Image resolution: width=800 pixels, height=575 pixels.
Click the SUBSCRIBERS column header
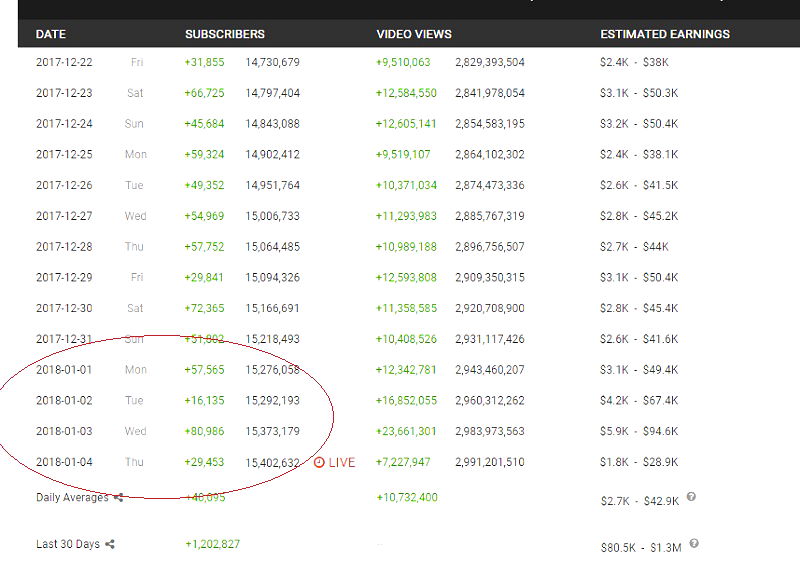click(x=225, y=34)
